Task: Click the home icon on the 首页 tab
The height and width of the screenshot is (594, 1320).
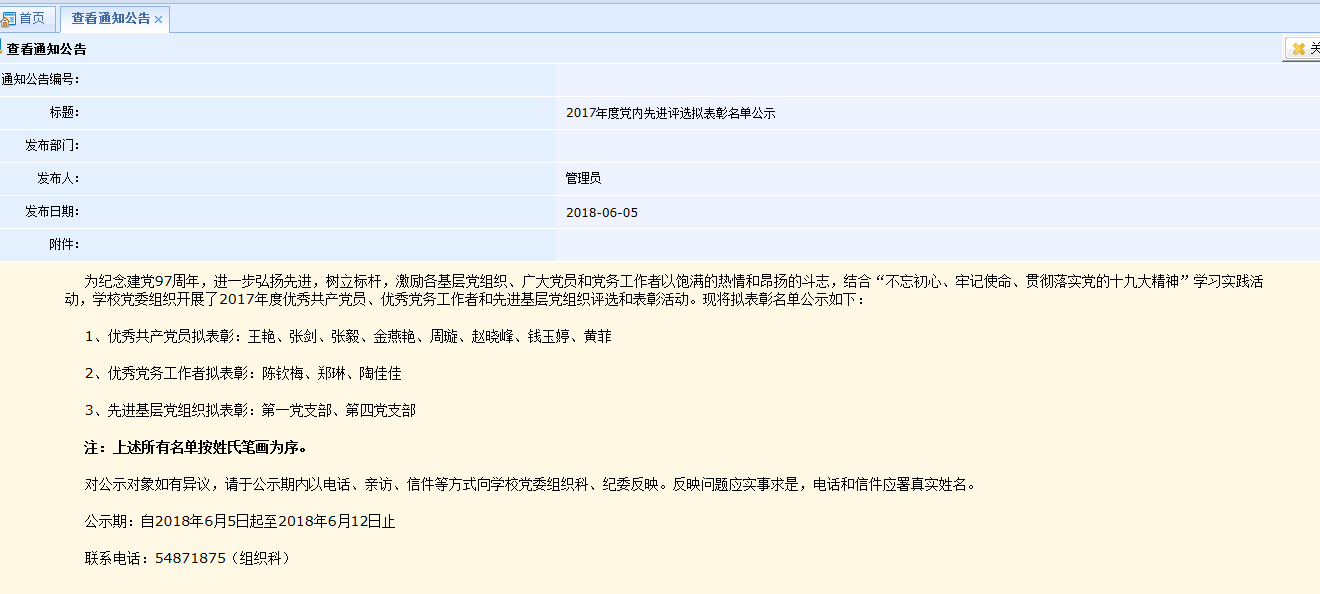Action: [x=9, y=19]
